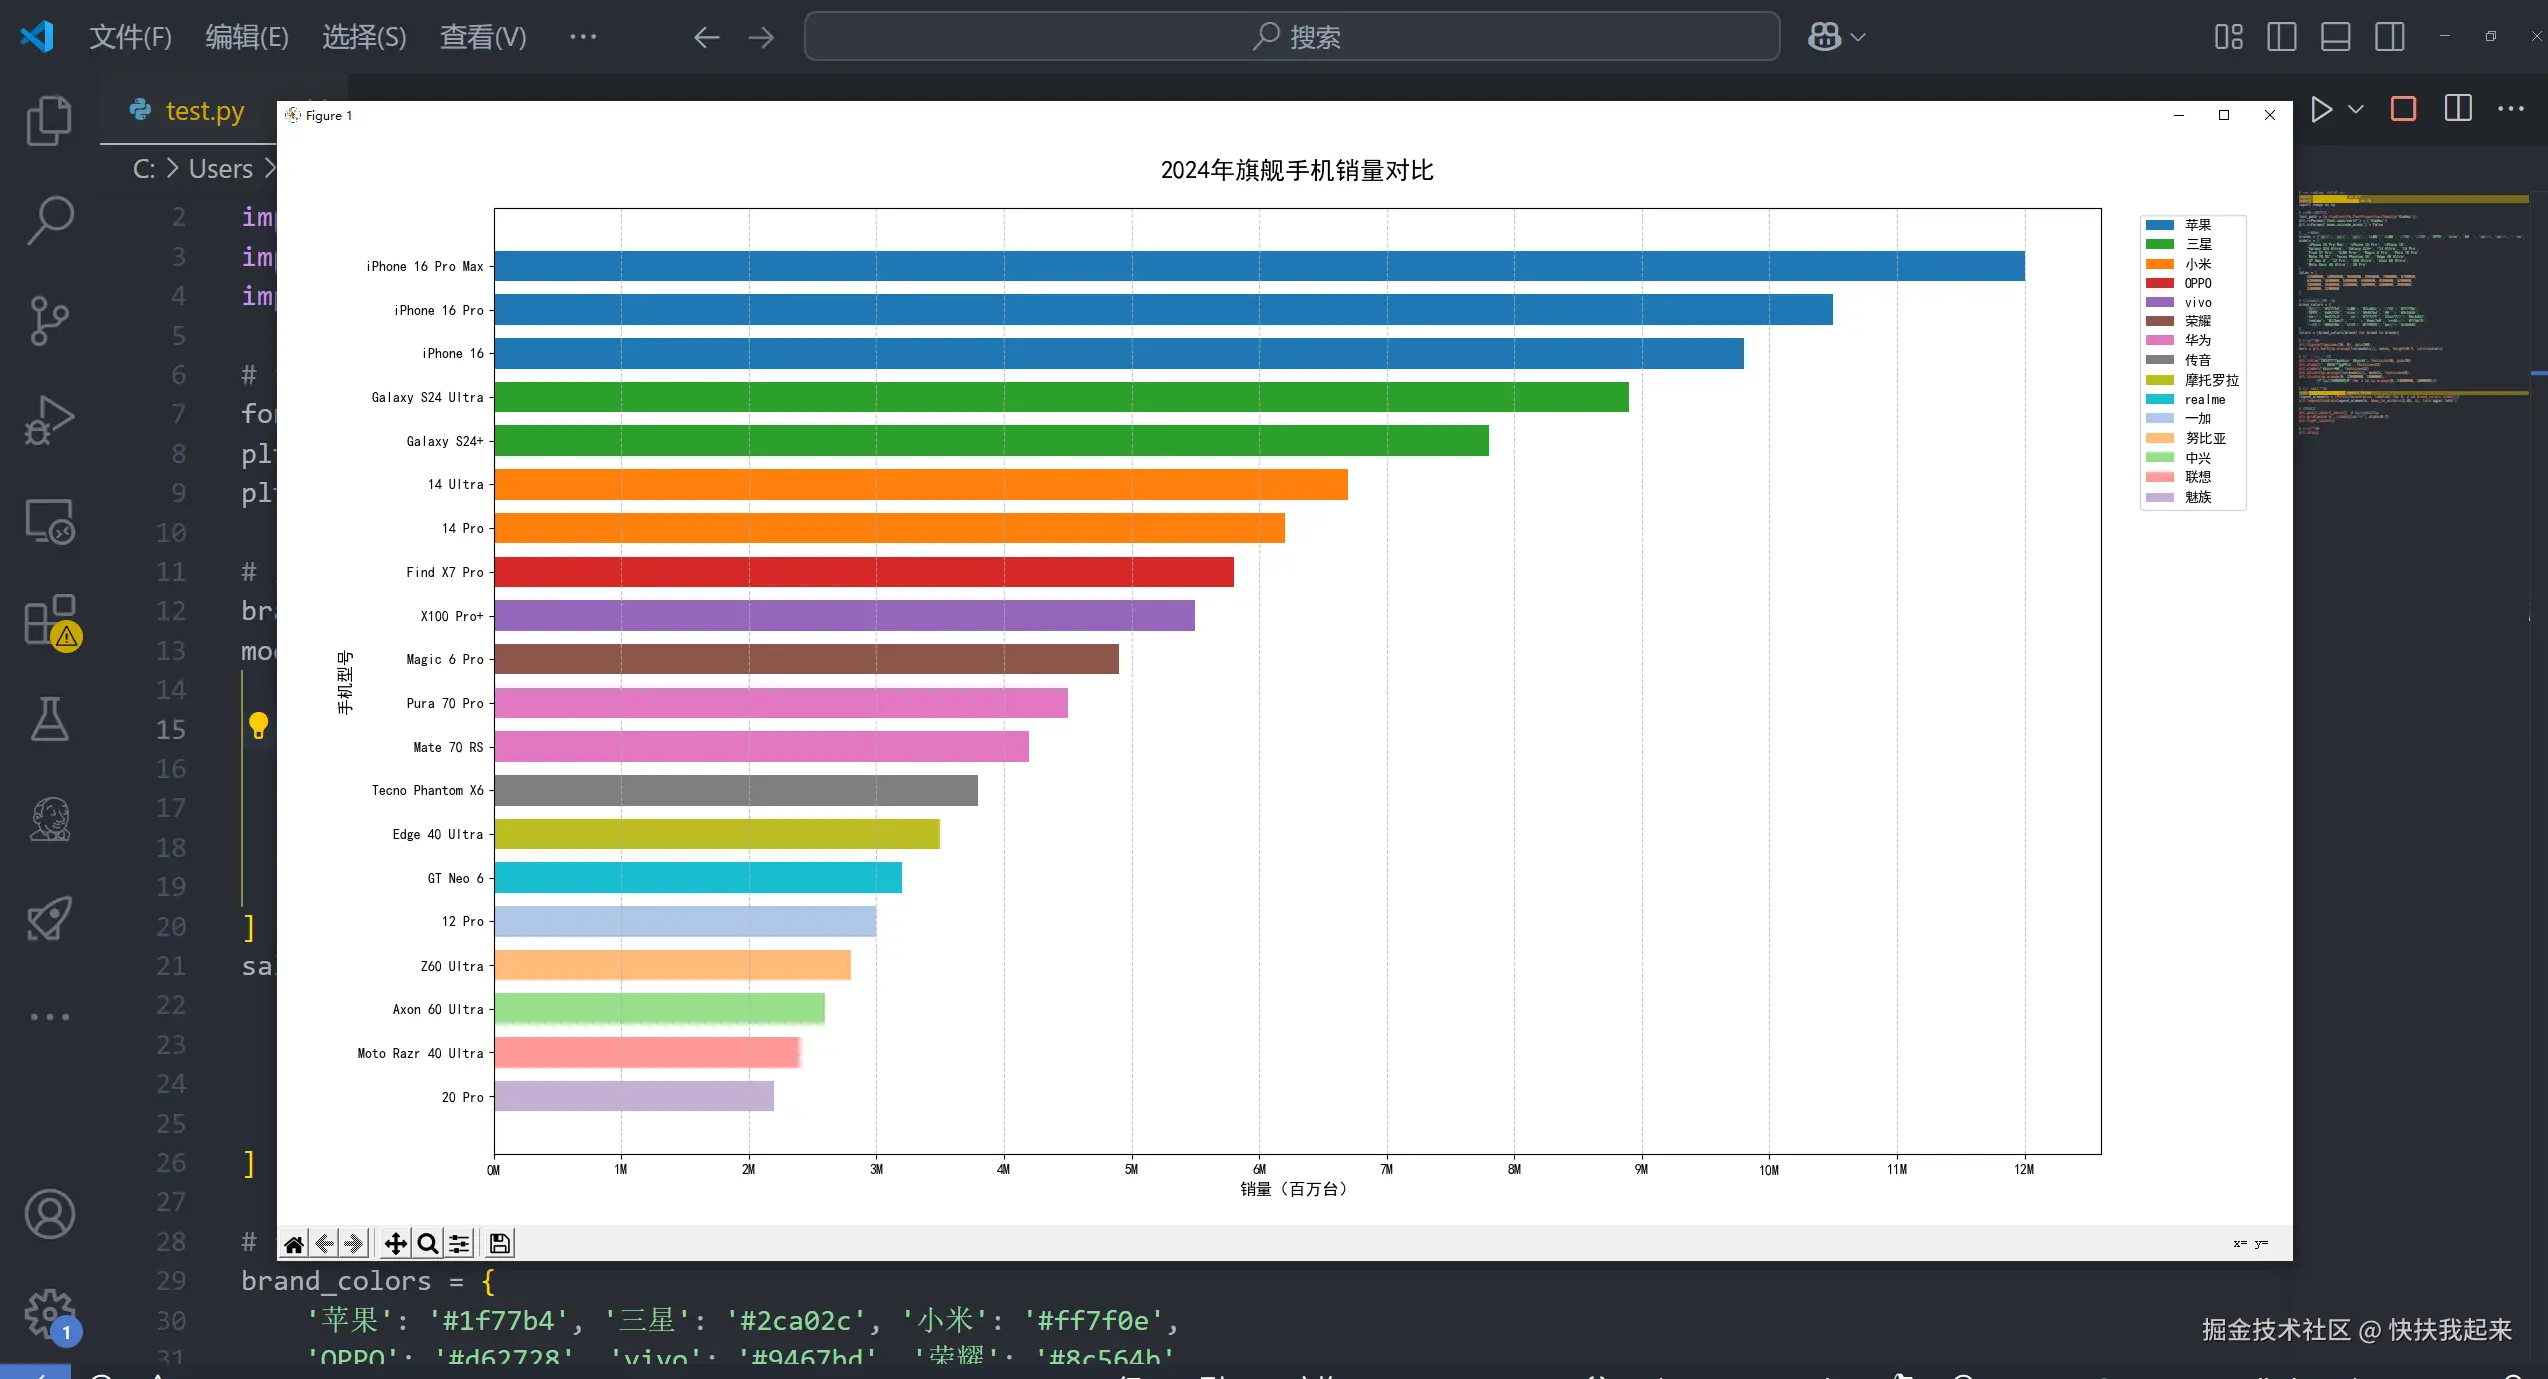The width and height of the screenshot is (2548, 1379).
Task: Select the matplotlib Pan move tool
Action: coord(395,1243)
